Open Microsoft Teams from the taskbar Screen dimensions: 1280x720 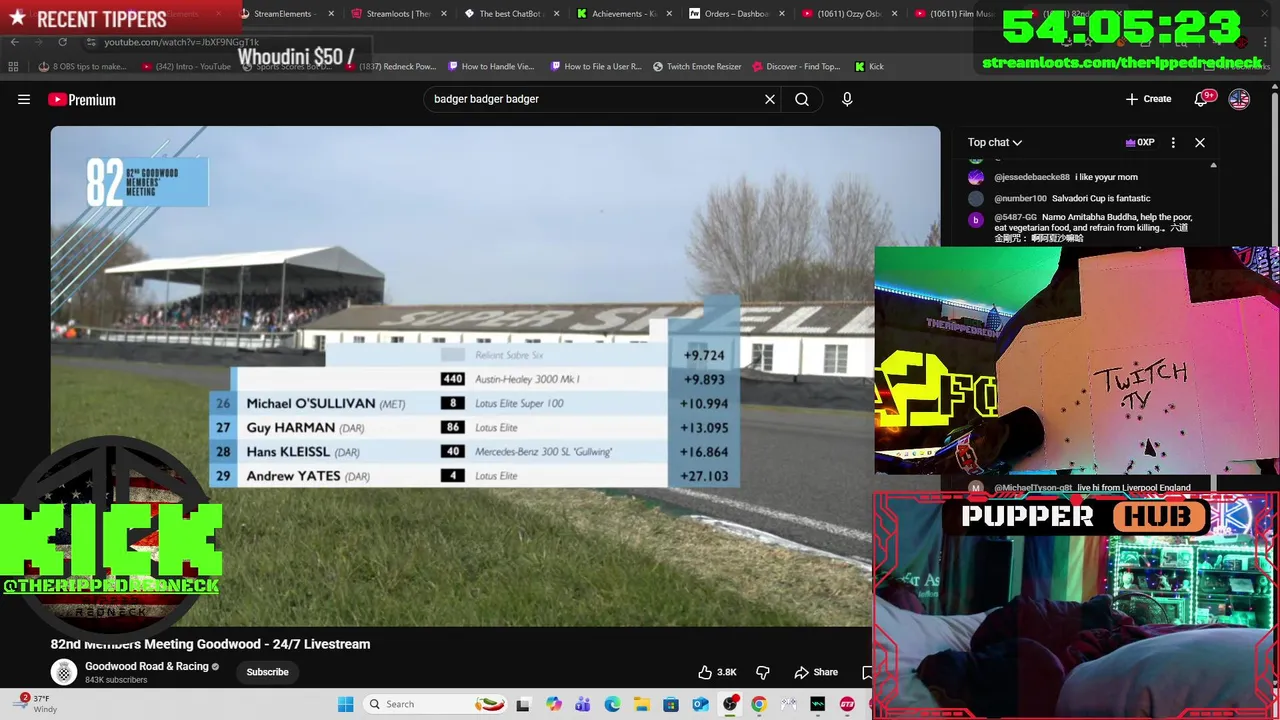click(x=583, y=704)
